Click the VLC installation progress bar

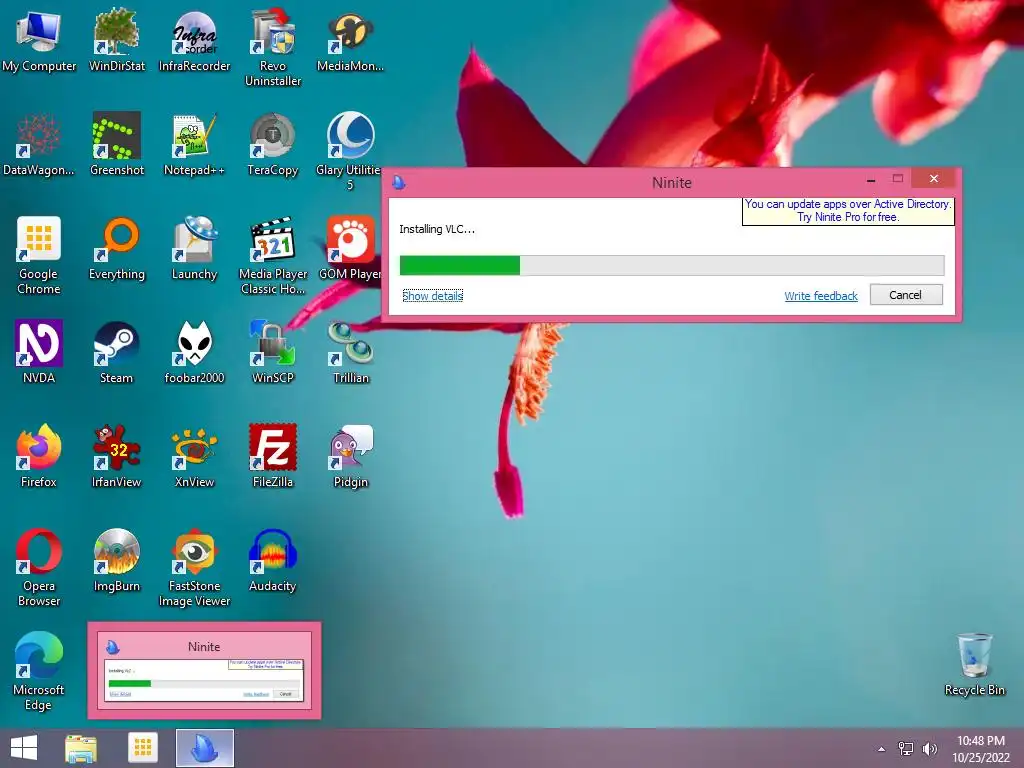click(671, 265)
